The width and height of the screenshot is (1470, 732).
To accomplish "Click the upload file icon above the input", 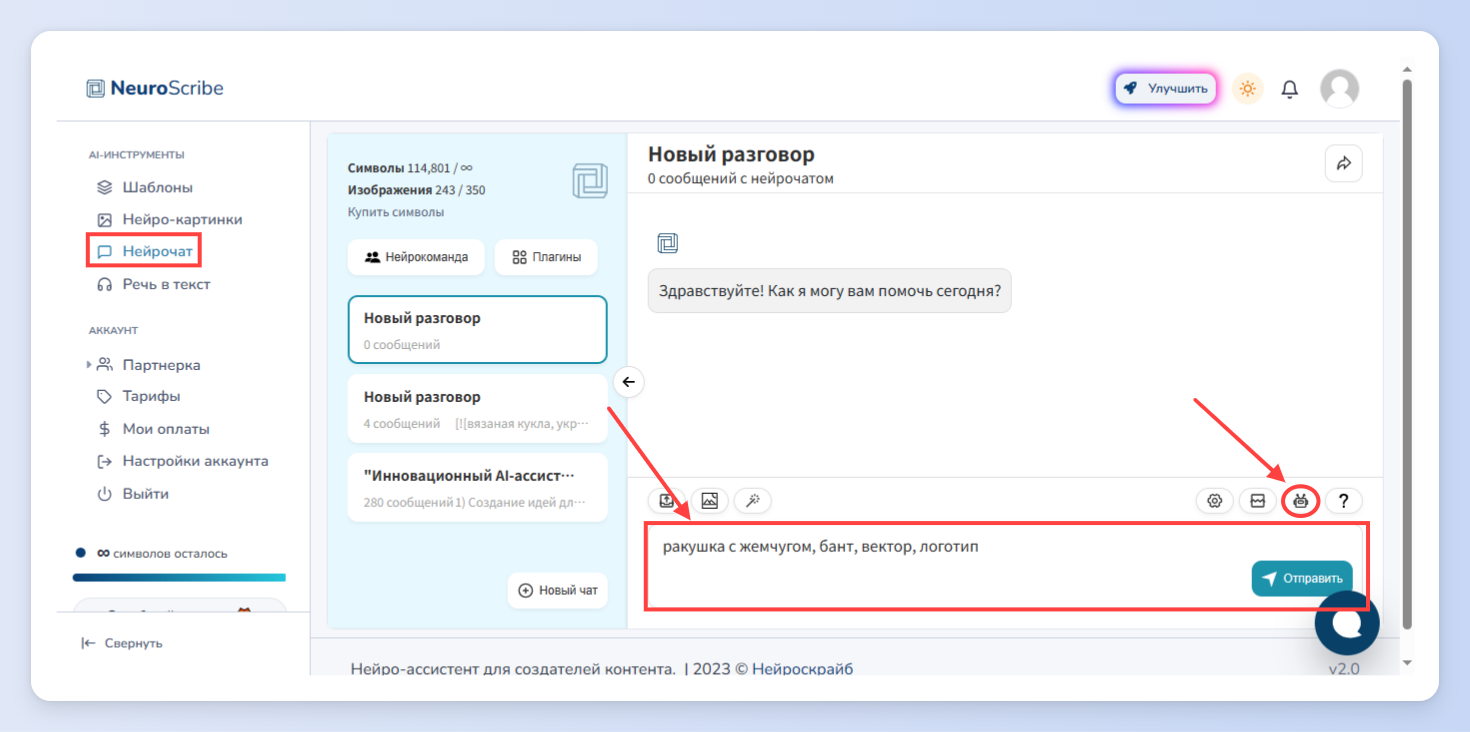I will tap(667, 501).
